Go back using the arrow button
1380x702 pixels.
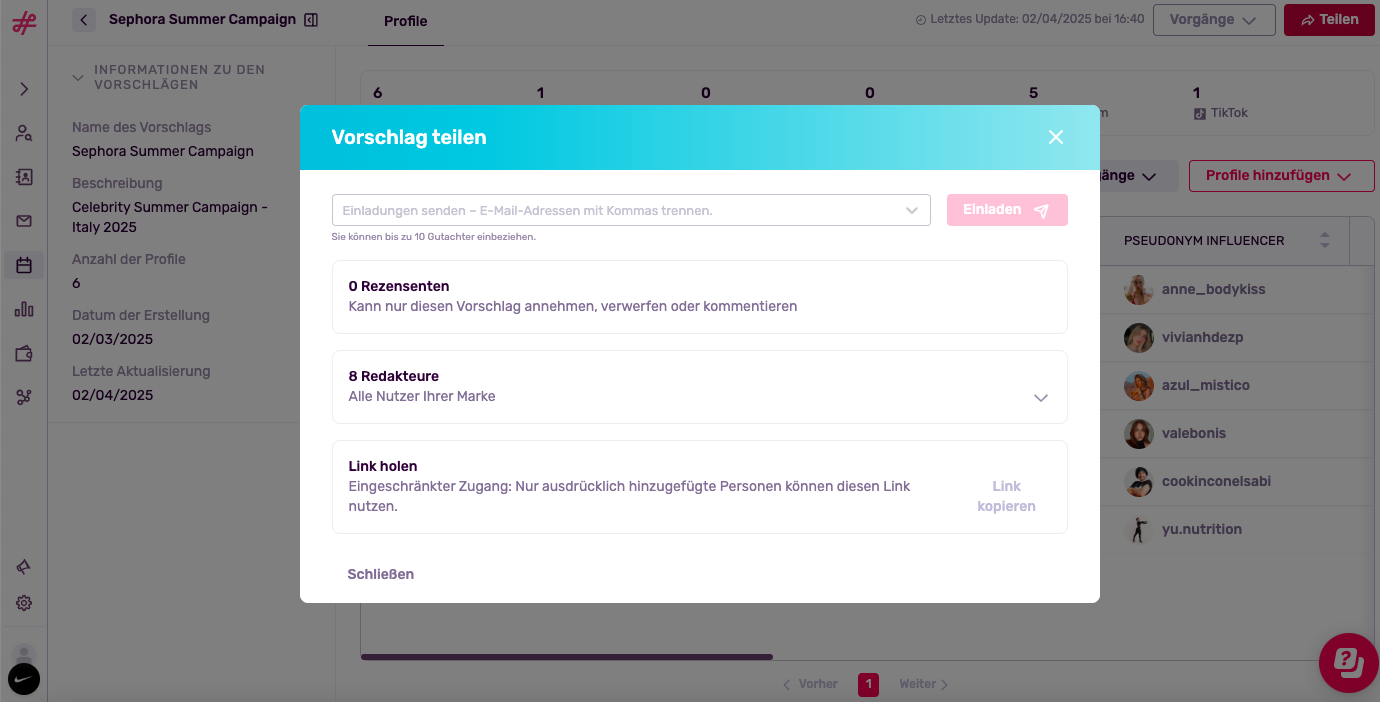tap(84, 19)
